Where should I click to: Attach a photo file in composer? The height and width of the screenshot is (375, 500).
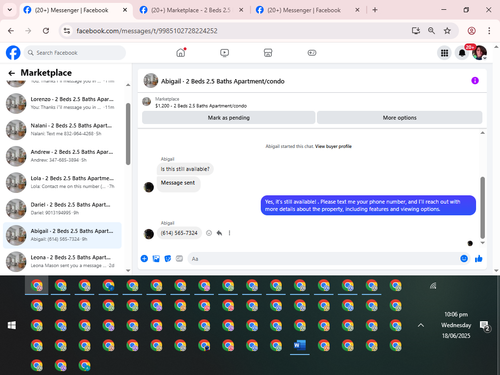coord(156,258)
